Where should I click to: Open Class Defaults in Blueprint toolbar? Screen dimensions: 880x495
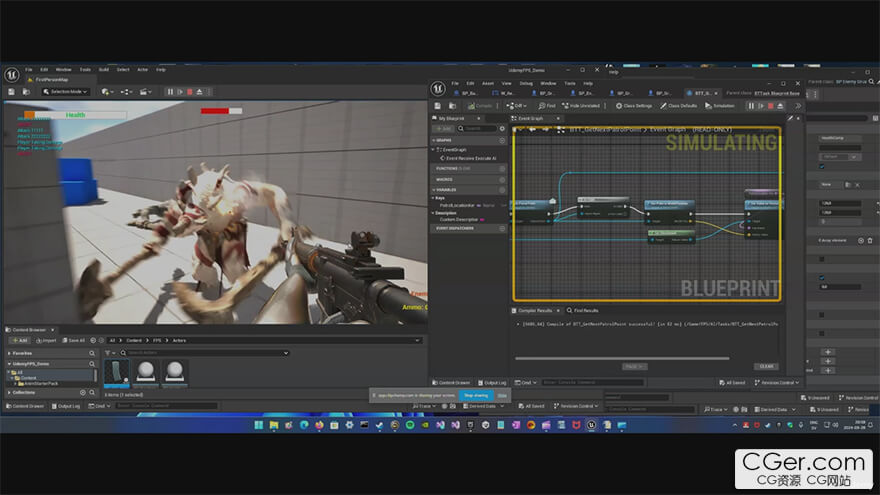click(x=679, y=106)
